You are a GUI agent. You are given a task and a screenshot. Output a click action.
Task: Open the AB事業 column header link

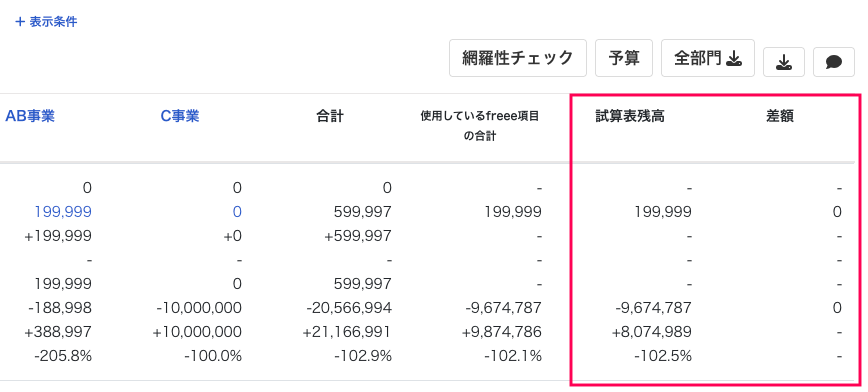click(30, 116)
